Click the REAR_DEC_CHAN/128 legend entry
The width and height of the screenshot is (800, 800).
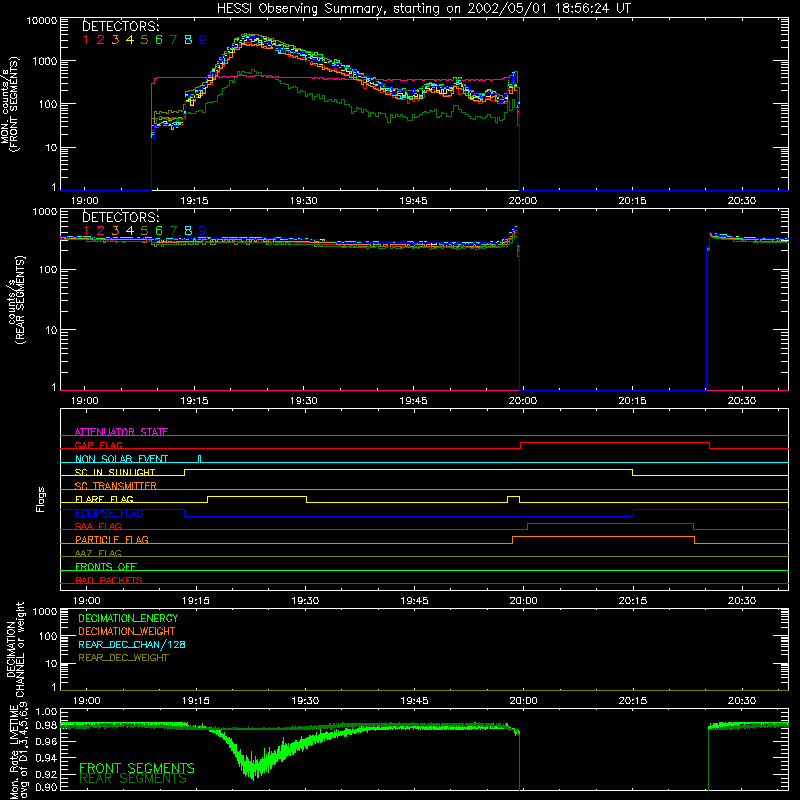(132, 644)
